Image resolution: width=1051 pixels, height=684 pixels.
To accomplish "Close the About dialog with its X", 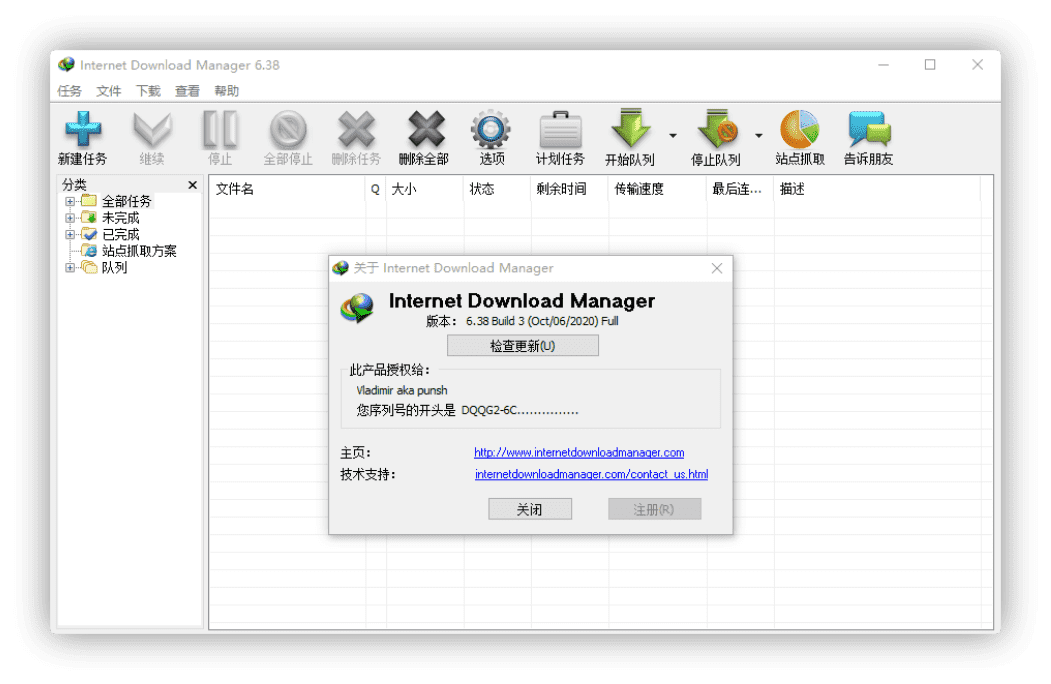I will click(717, 268).
